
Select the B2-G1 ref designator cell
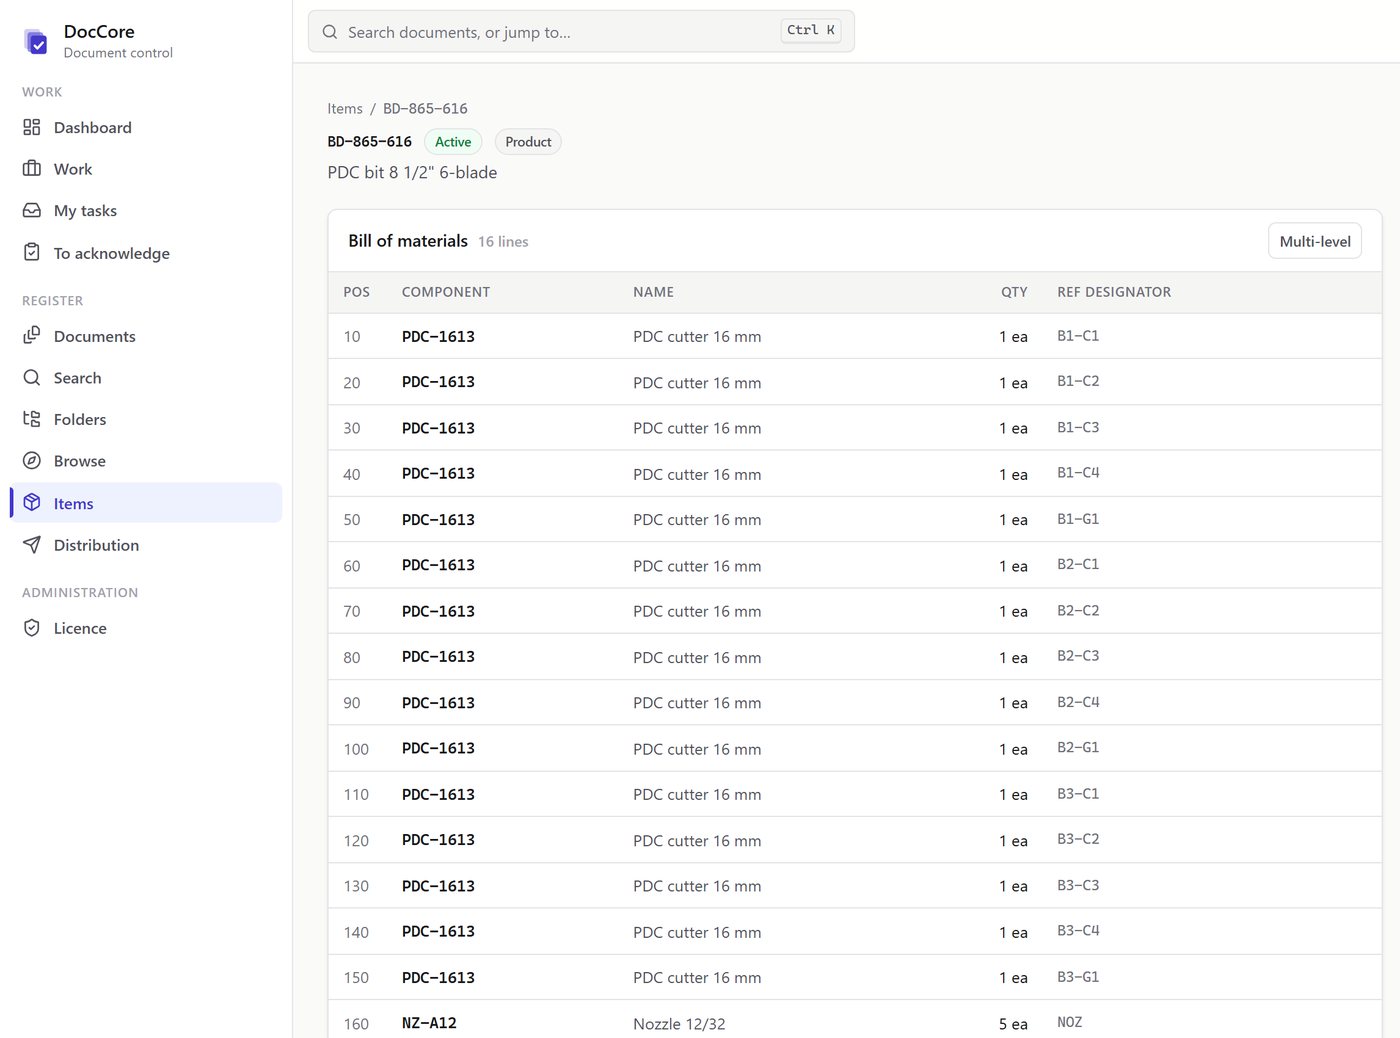coord(1078,748)
